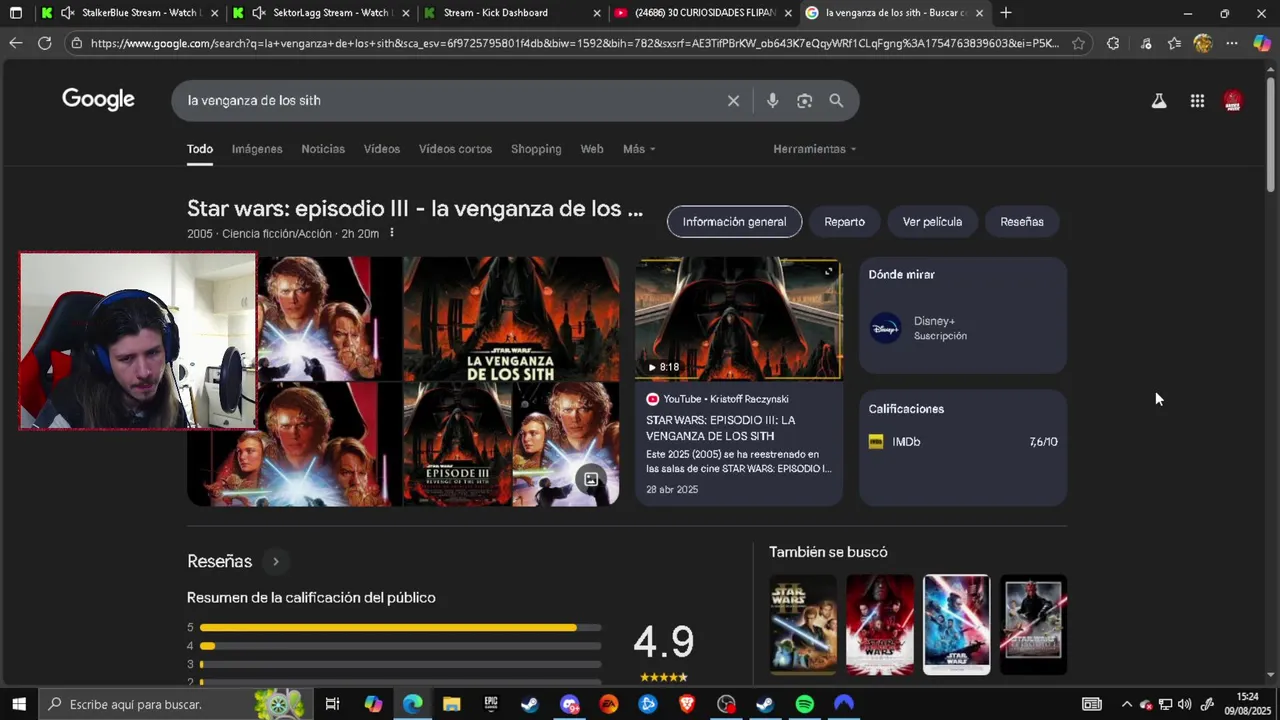Open a new browser tab

point(1006,13)
